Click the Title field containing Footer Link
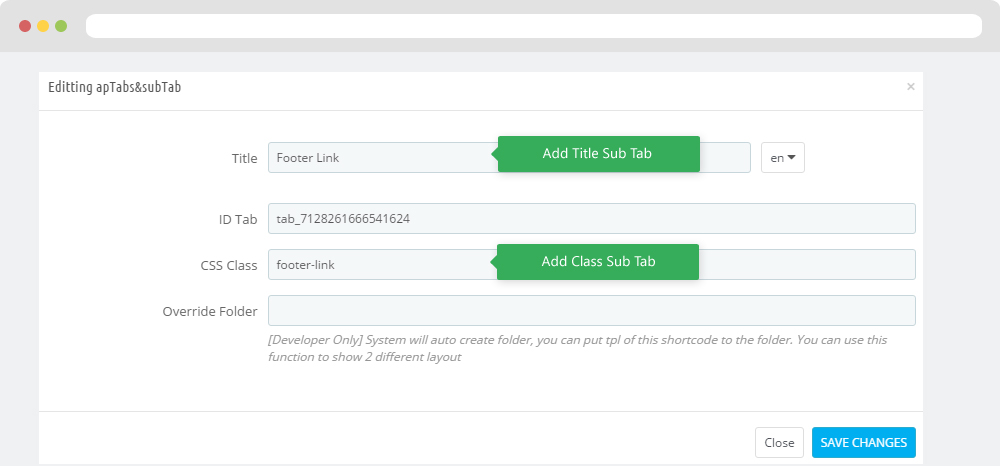The height and width of the screenshot is (466, 1000). (509, 157)
